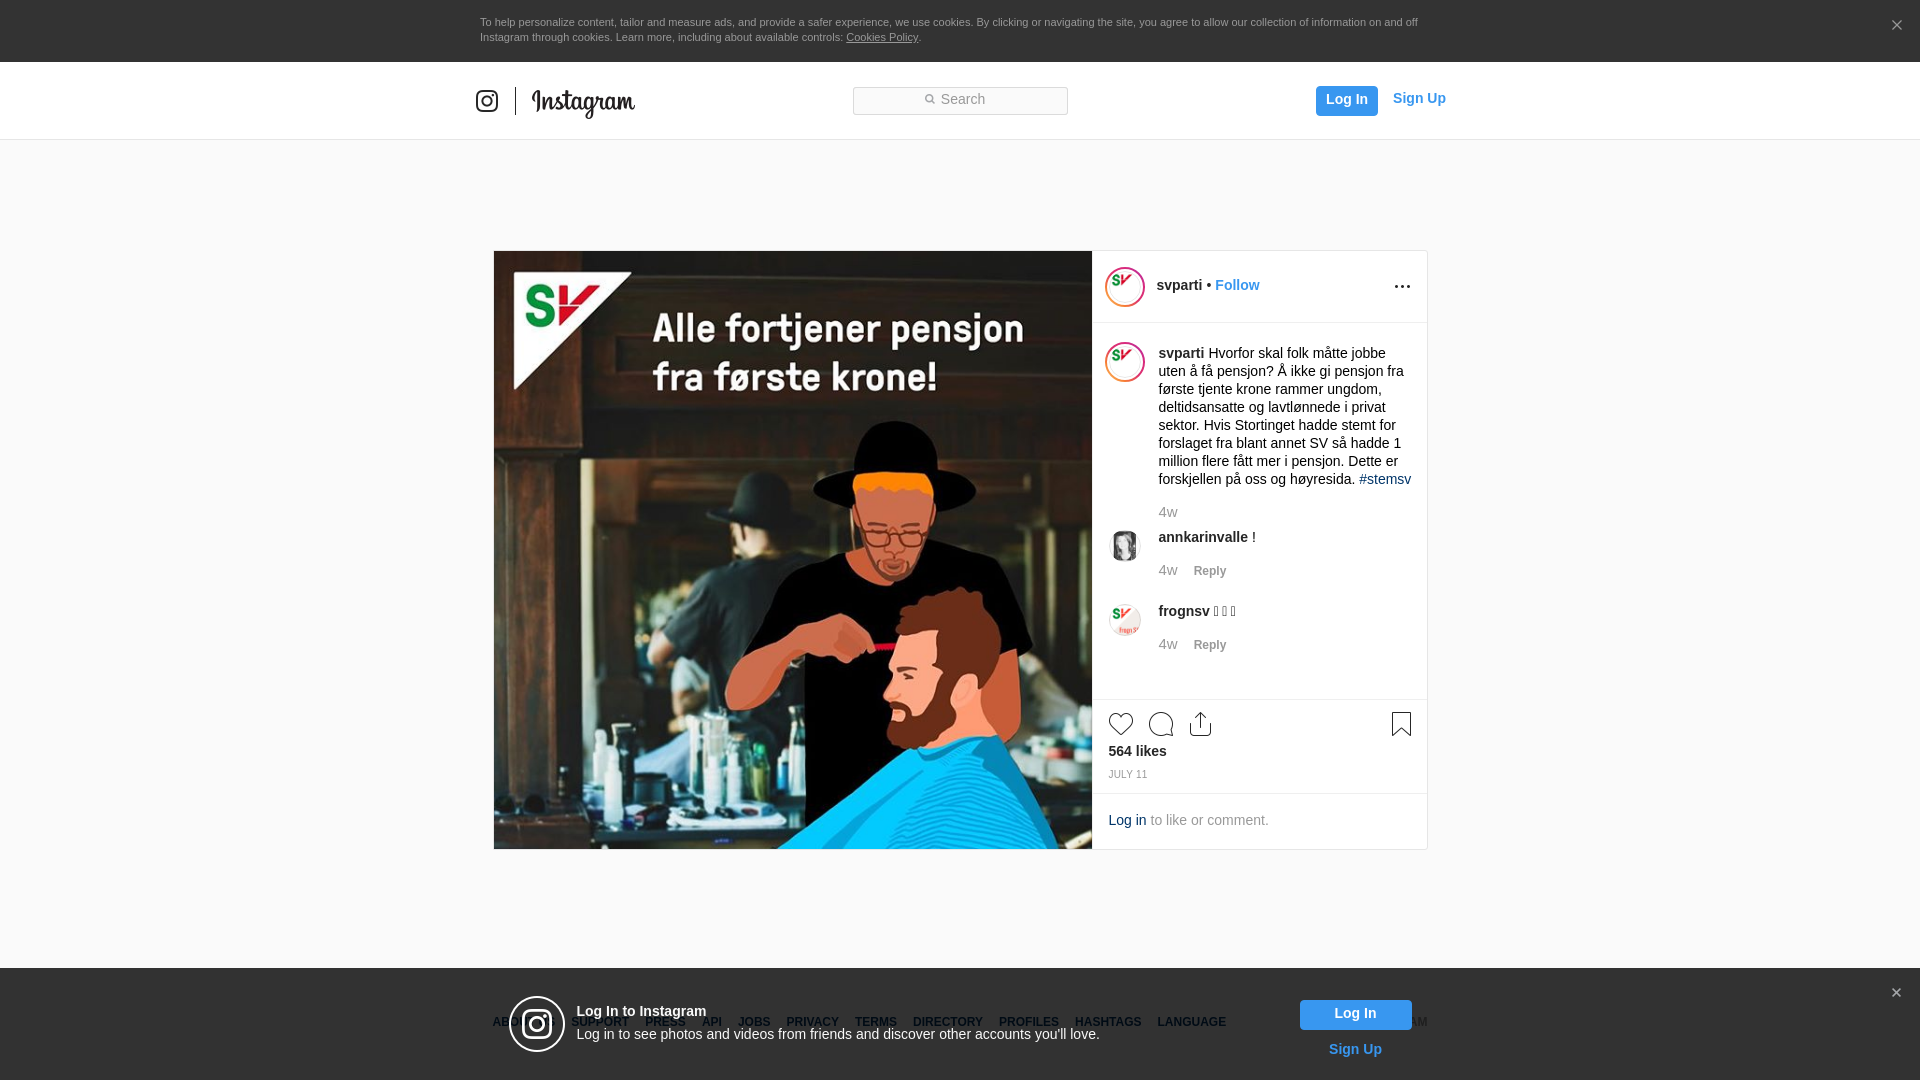Open the JULY 11 post date link

tap(1128, 775)
